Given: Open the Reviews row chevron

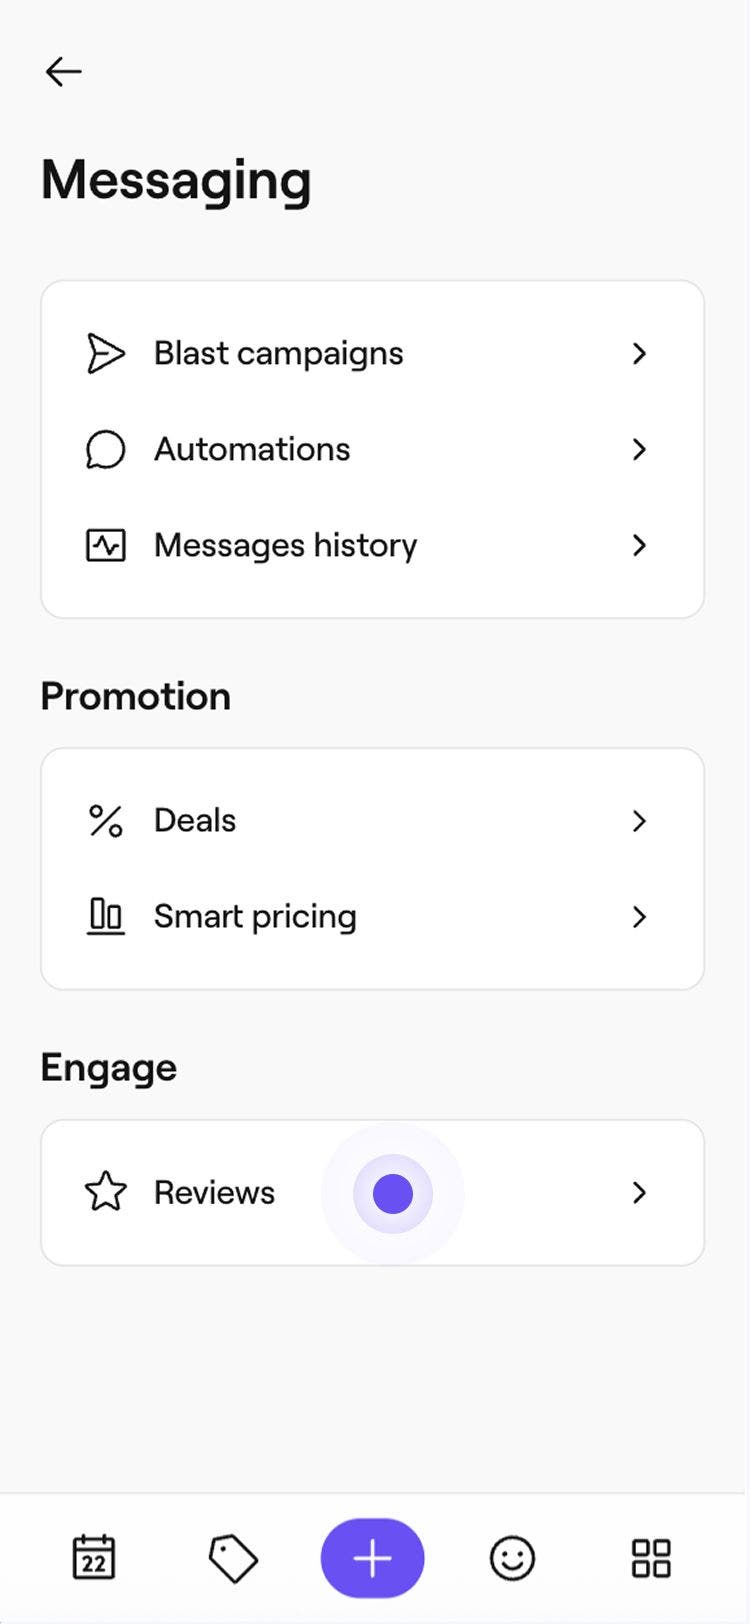Looking at the screenshot, I should [640, 1192].
